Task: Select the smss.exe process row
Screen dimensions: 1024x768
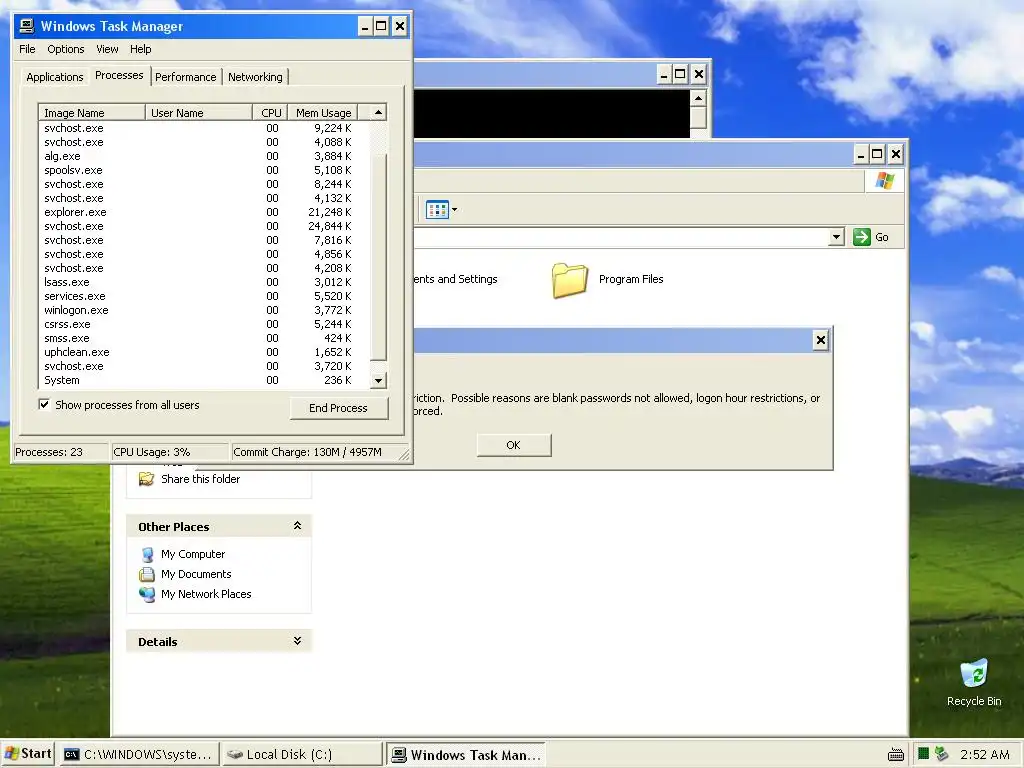Action: pos(204,338)
